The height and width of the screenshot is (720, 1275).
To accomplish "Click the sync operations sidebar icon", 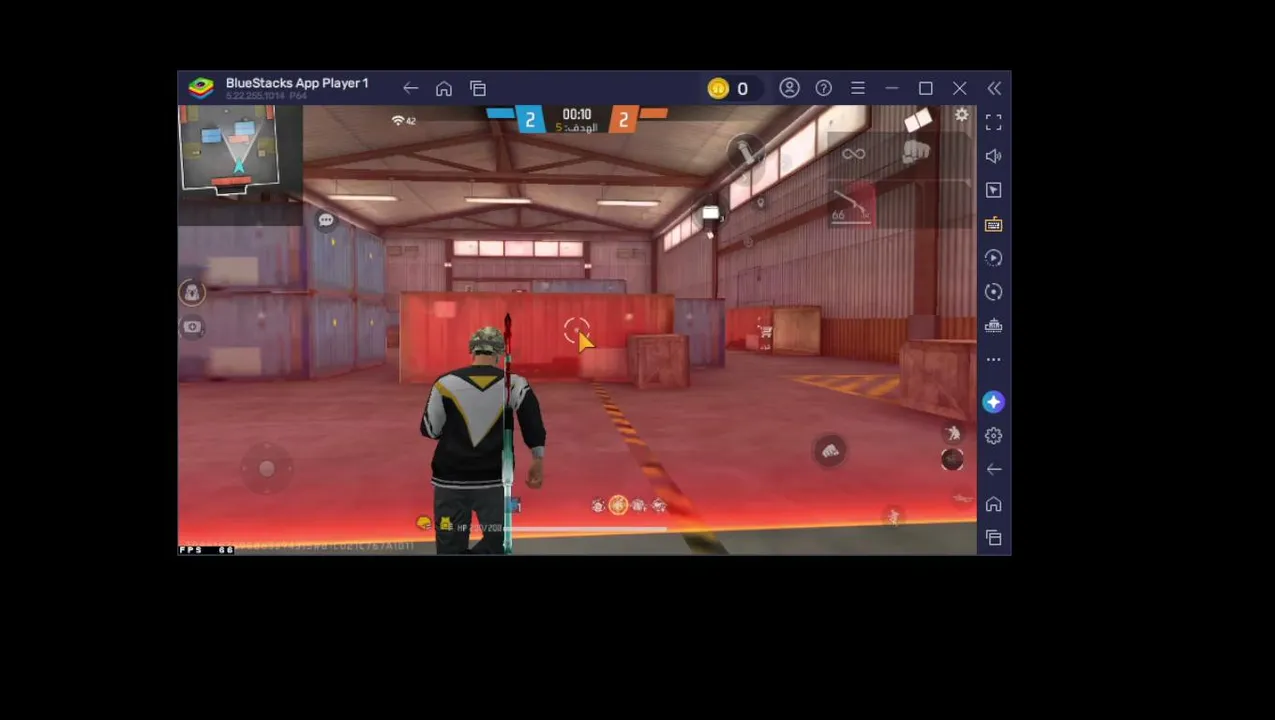I will 993,292.
